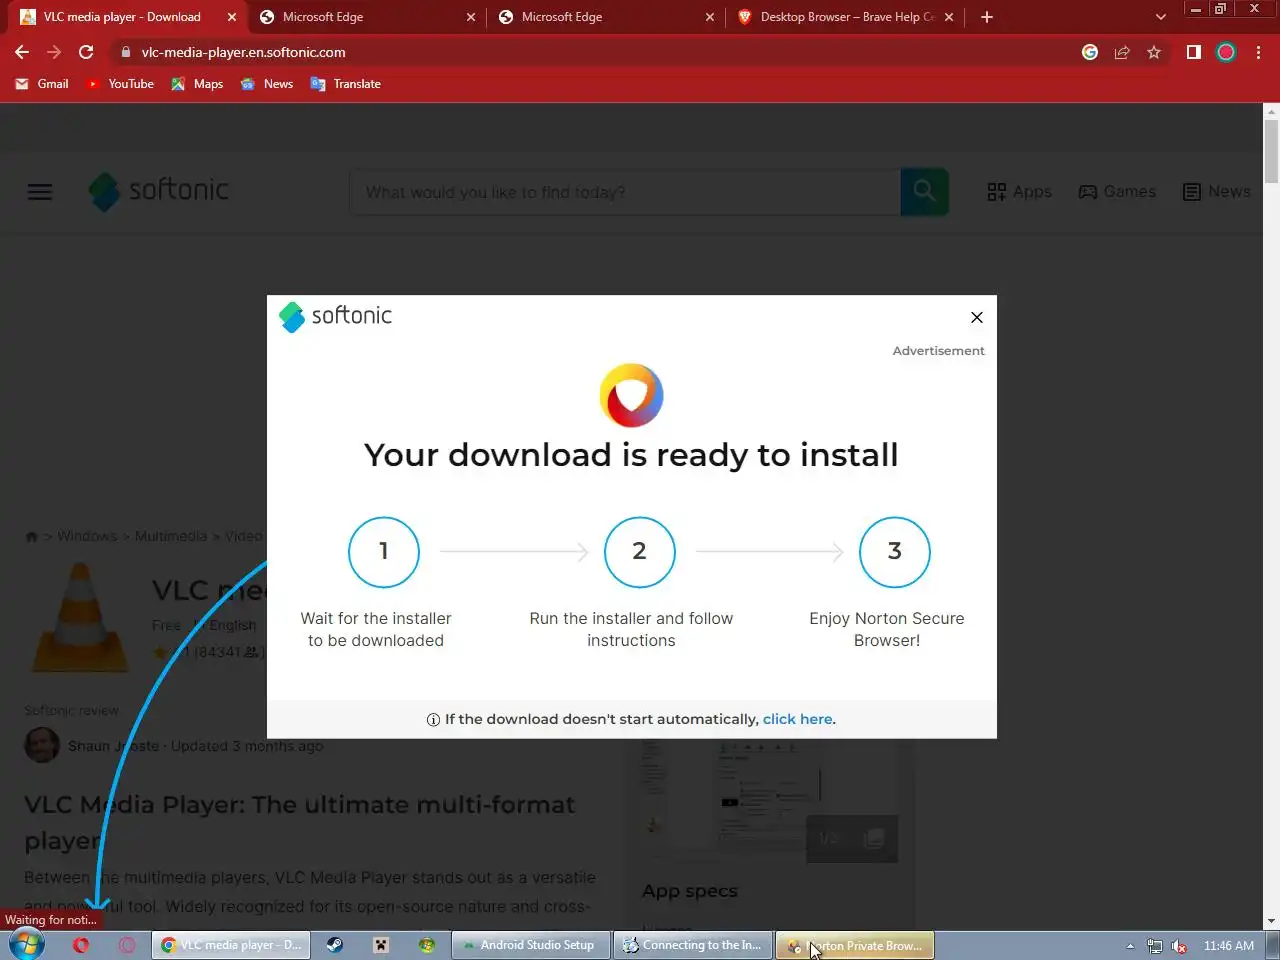Open the tab search dropdown arrow
This screenshot has width=1280, height=960.
click(x=1160, y=17)
